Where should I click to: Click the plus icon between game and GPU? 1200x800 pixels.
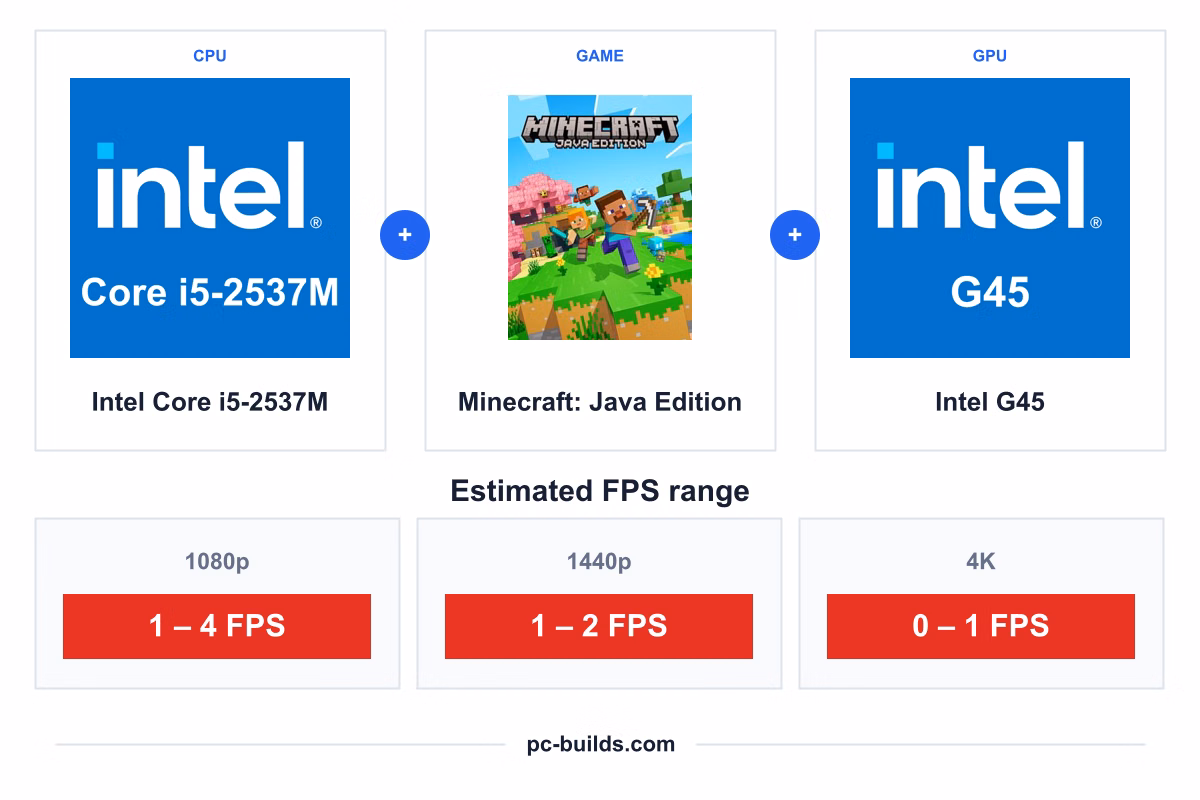(795, 235)
